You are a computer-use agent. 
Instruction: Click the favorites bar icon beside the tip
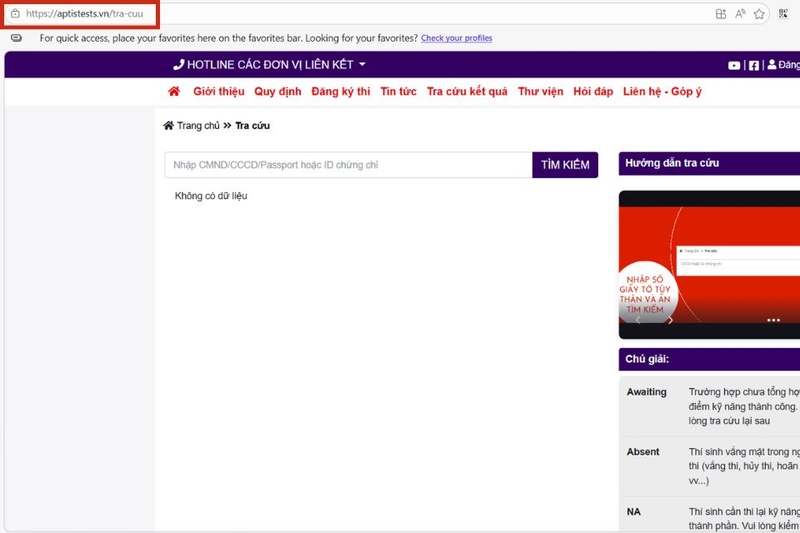point(16,38)
